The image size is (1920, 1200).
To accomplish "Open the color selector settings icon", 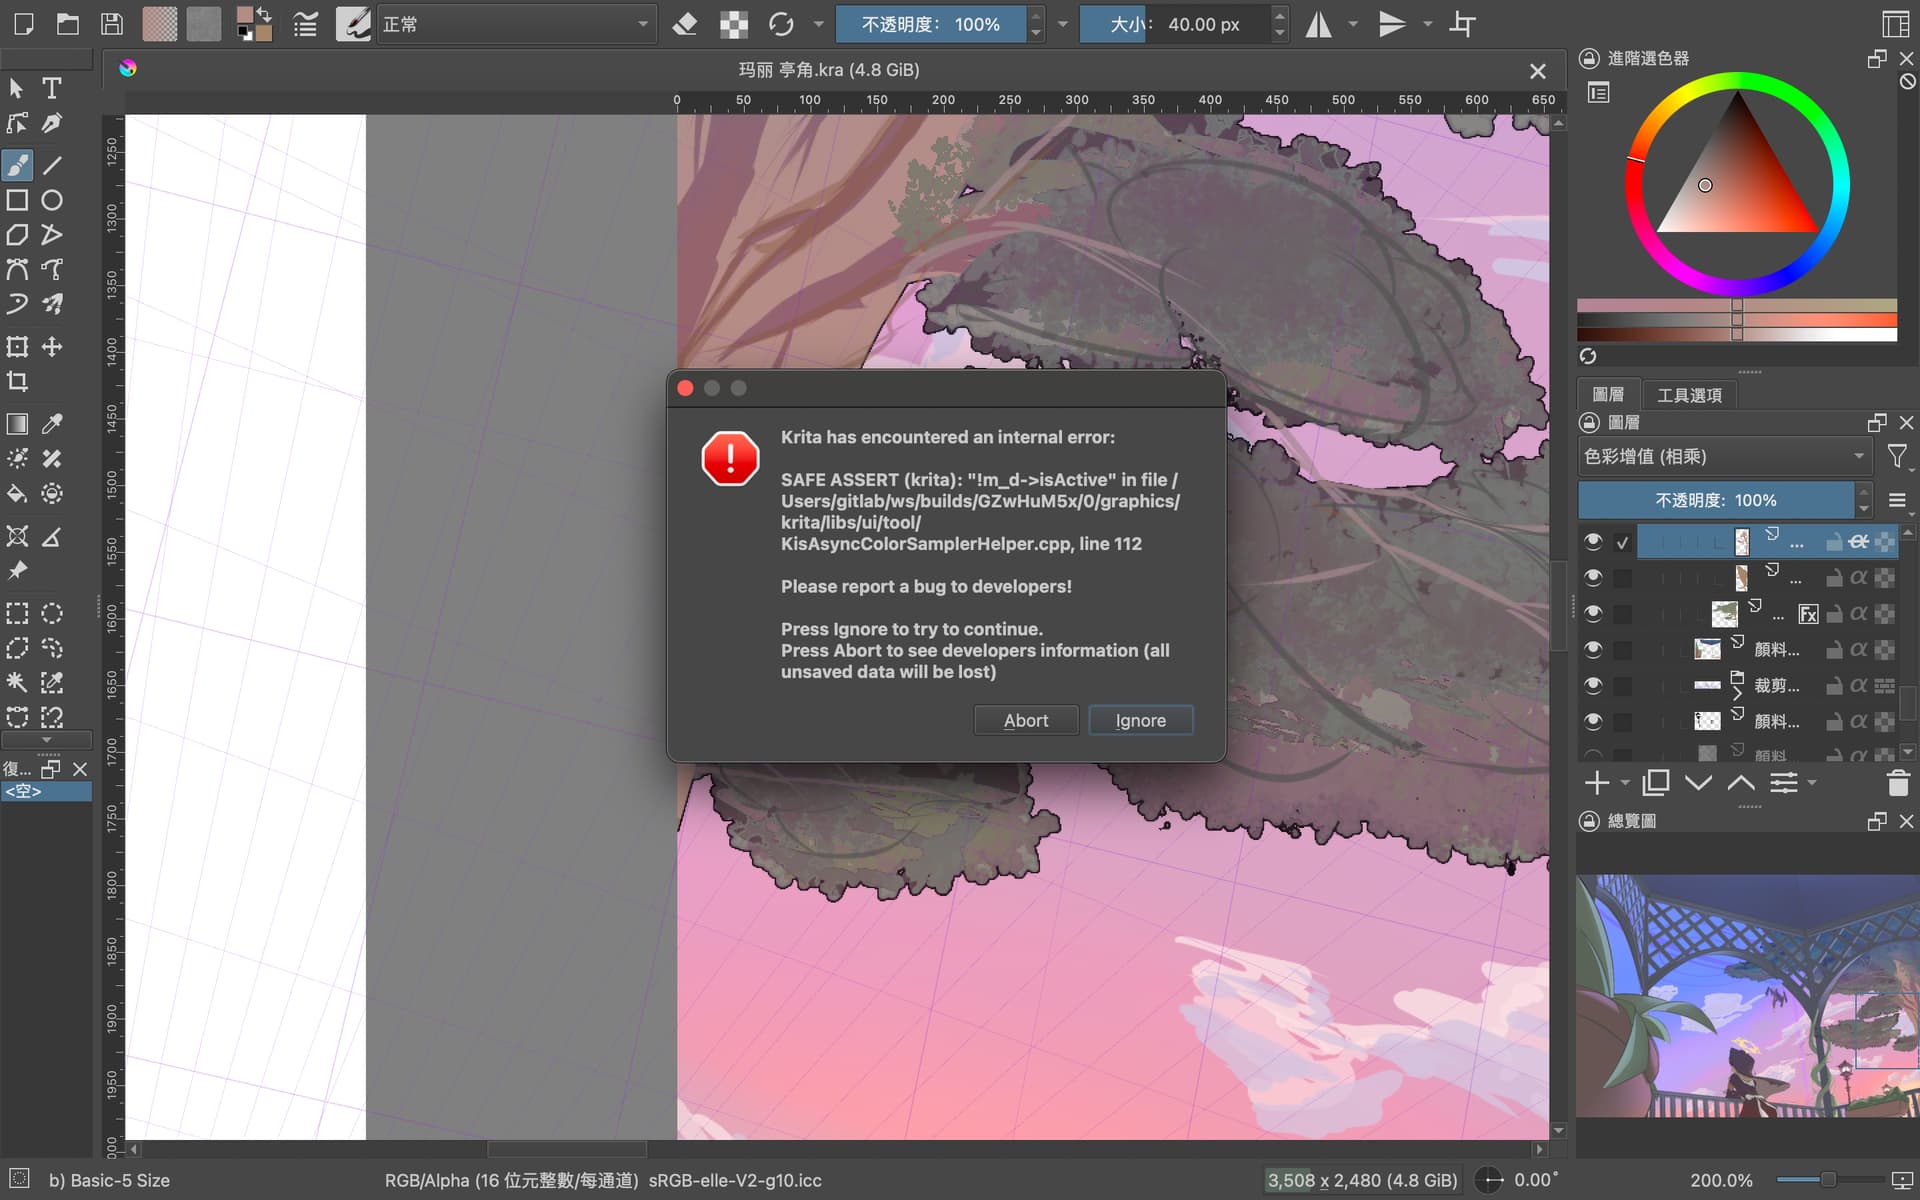I will [1599, 93].
